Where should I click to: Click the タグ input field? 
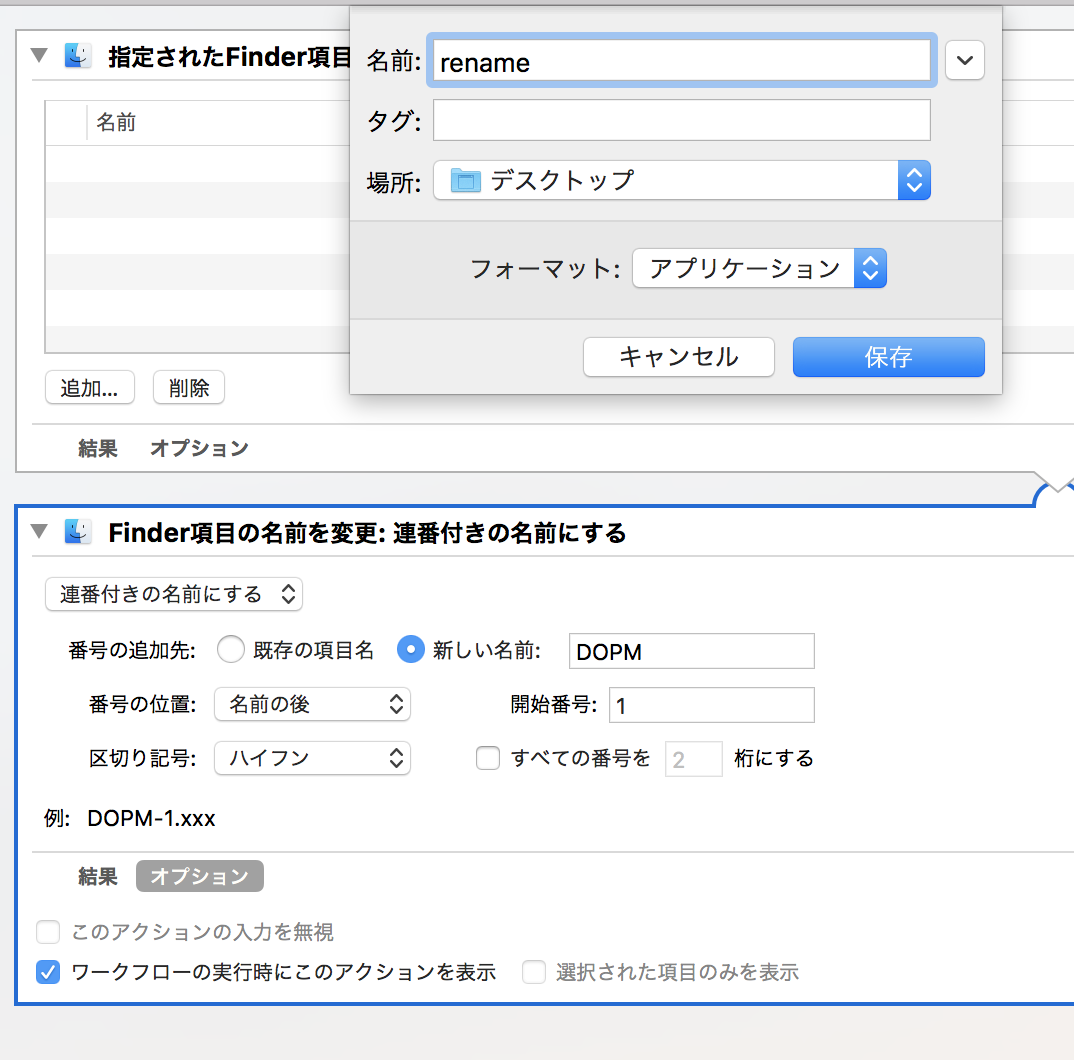[x=682, y=120]
